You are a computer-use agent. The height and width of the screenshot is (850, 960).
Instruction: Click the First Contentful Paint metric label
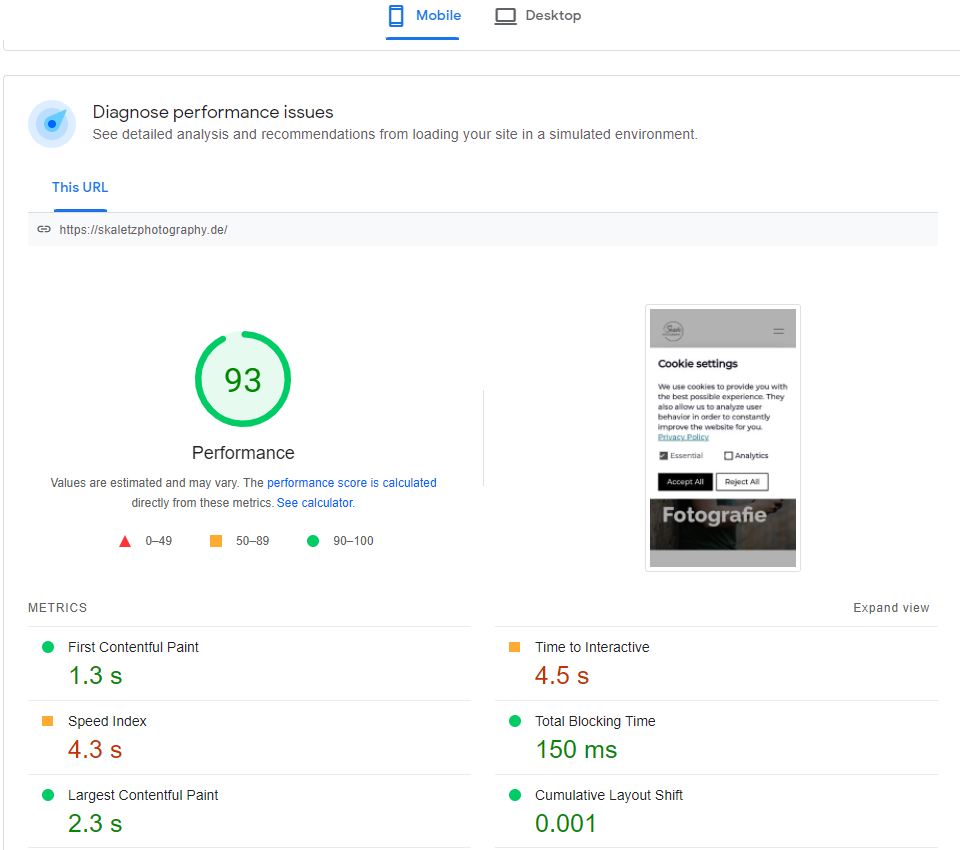point(133,647)
